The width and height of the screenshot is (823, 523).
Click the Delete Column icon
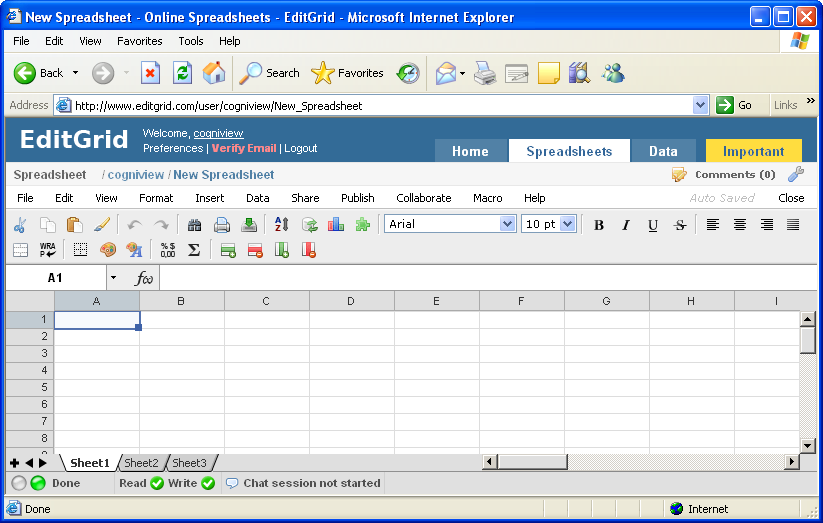[309, 250]
